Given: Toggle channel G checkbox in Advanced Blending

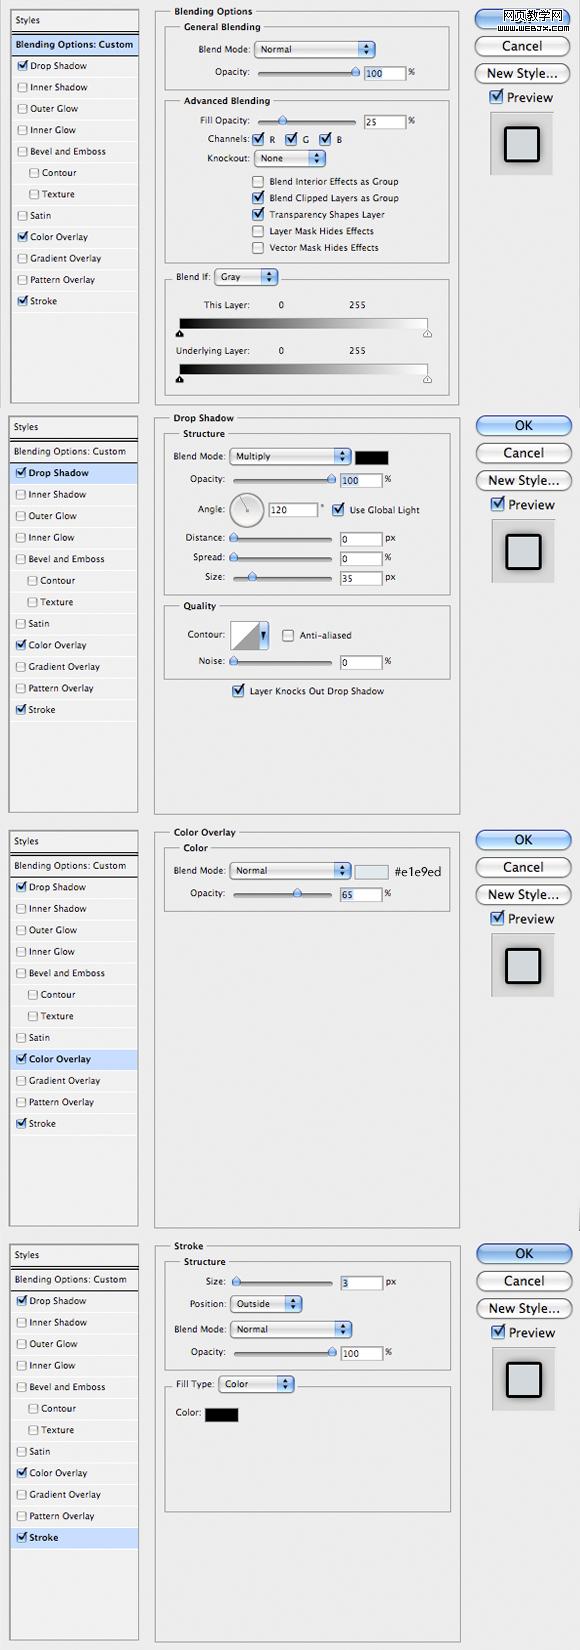Looking at the screenshot, I should (x=291, y=139).
